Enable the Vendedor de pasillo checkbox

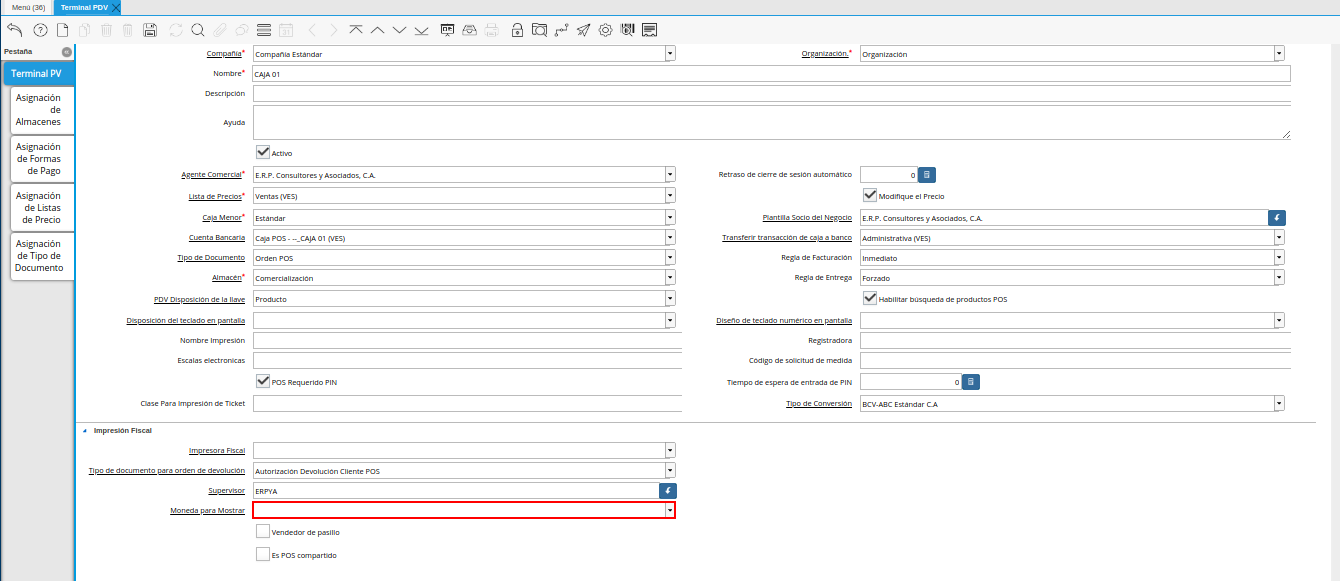[263, 532]
